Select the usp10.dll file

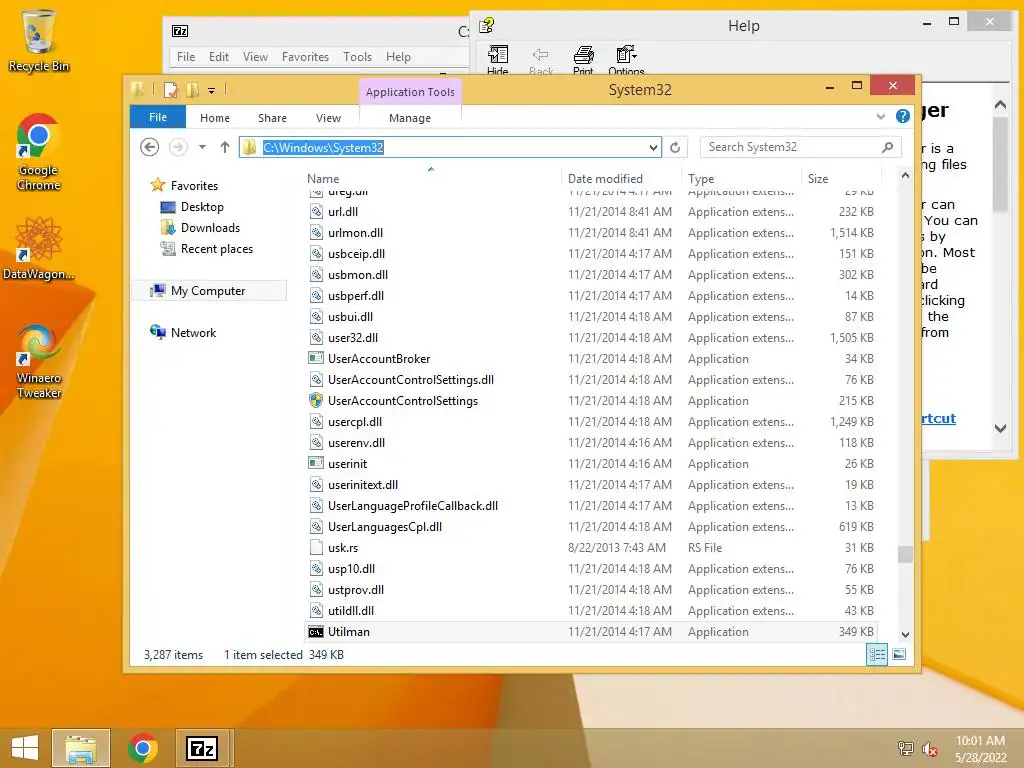click(x=591, y=569)
